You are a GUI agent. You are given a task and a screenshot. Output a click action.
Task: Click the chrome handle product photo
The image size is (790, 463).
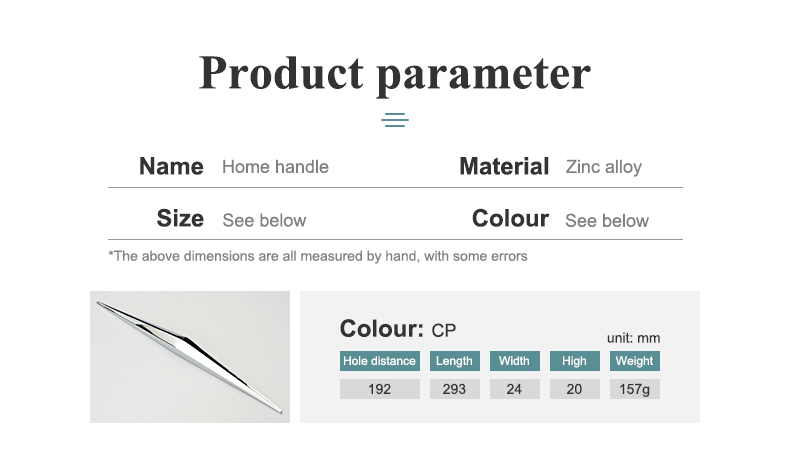190,357
